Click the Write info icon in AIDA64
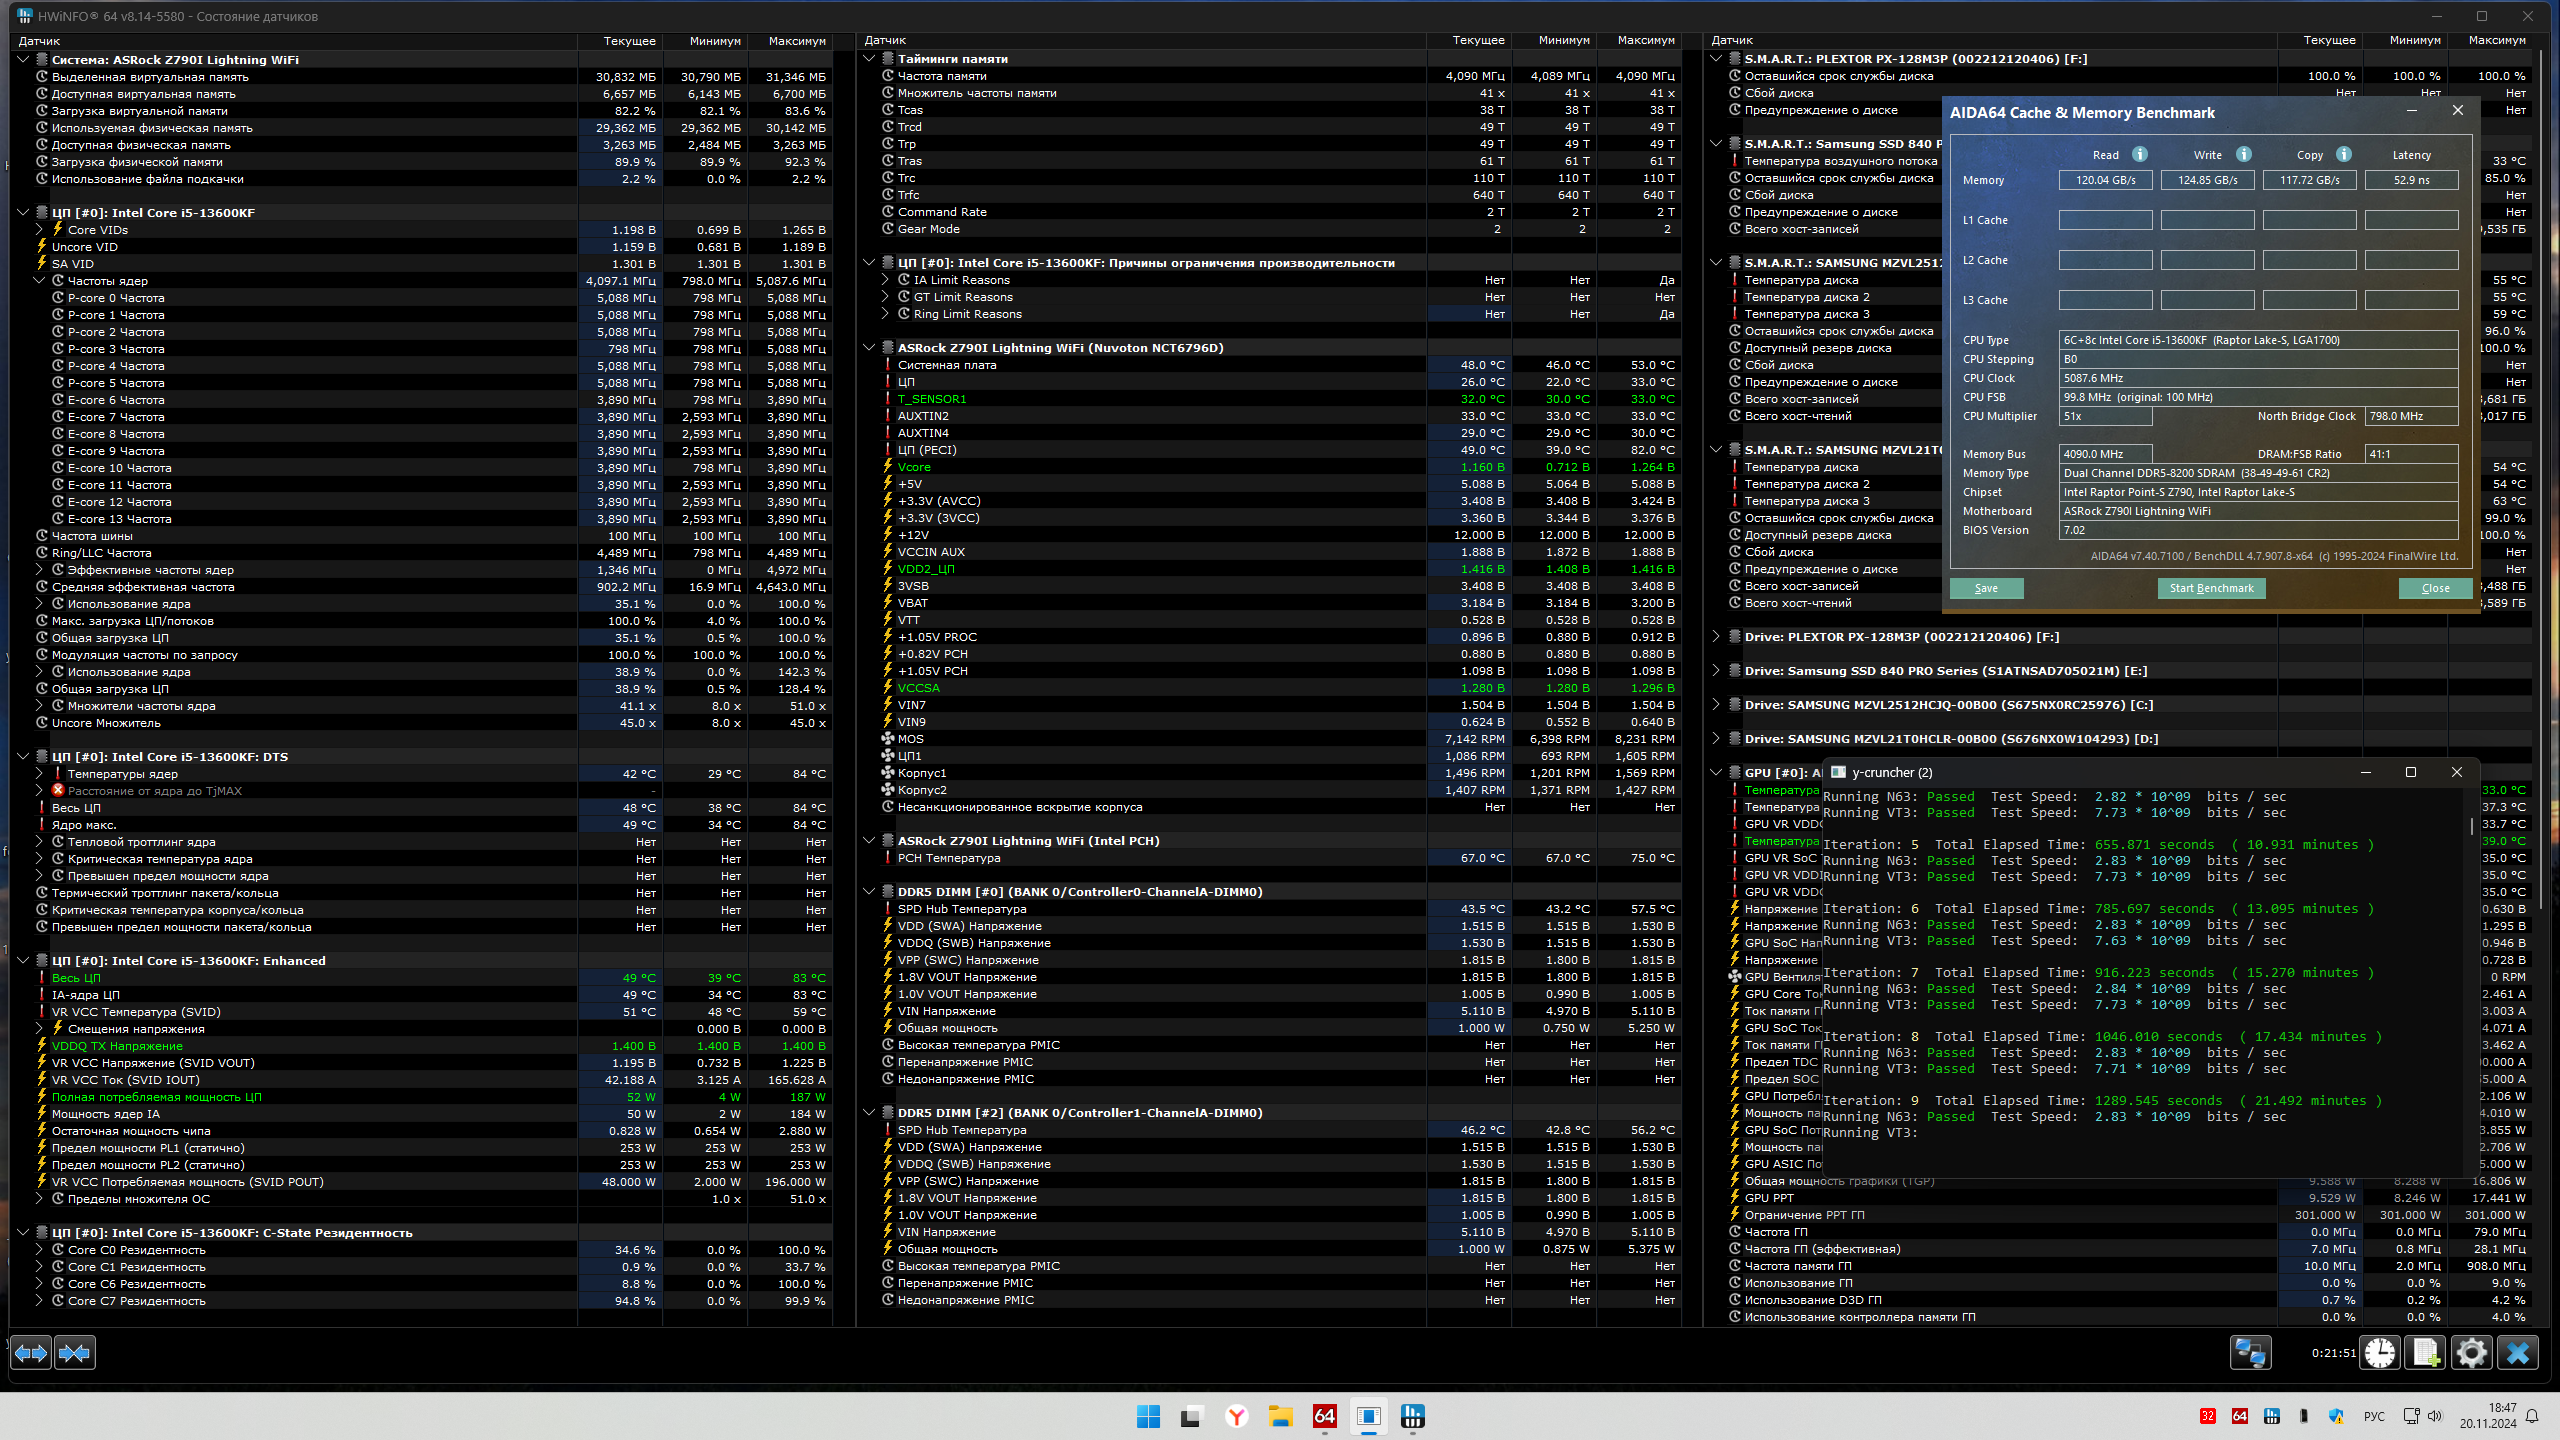Image resolution: width=2560 pixels, height=1440 pixels. point(2244,154)
